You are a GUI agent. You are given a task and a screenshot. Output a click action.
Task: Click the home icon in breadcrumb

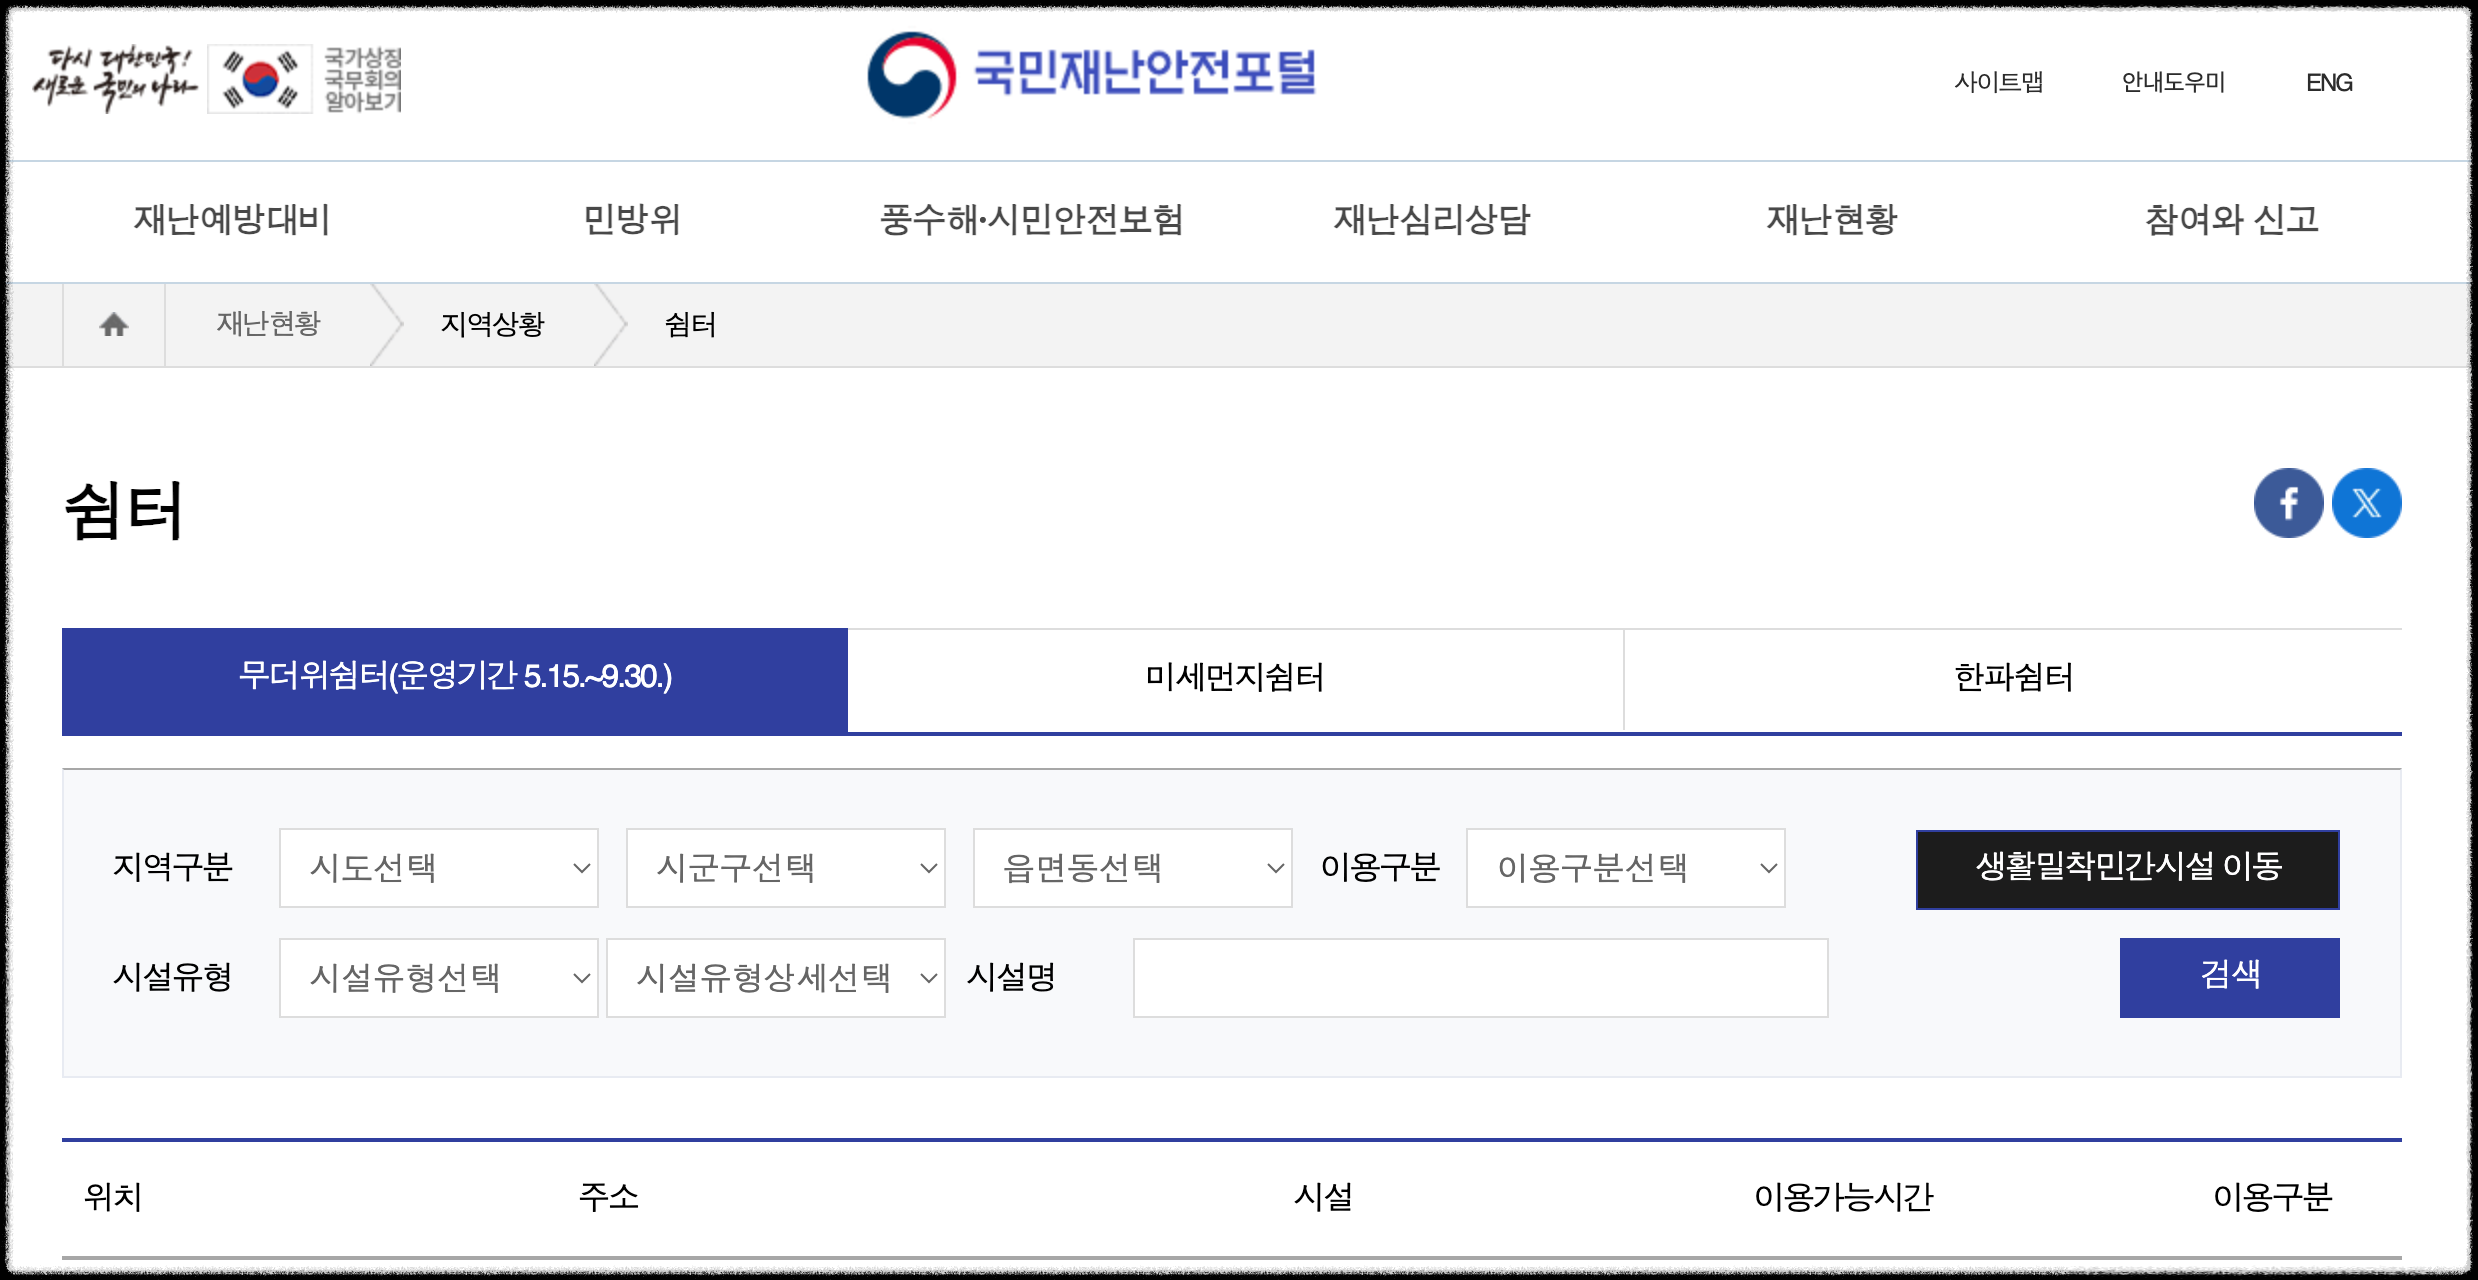[114, 325]
